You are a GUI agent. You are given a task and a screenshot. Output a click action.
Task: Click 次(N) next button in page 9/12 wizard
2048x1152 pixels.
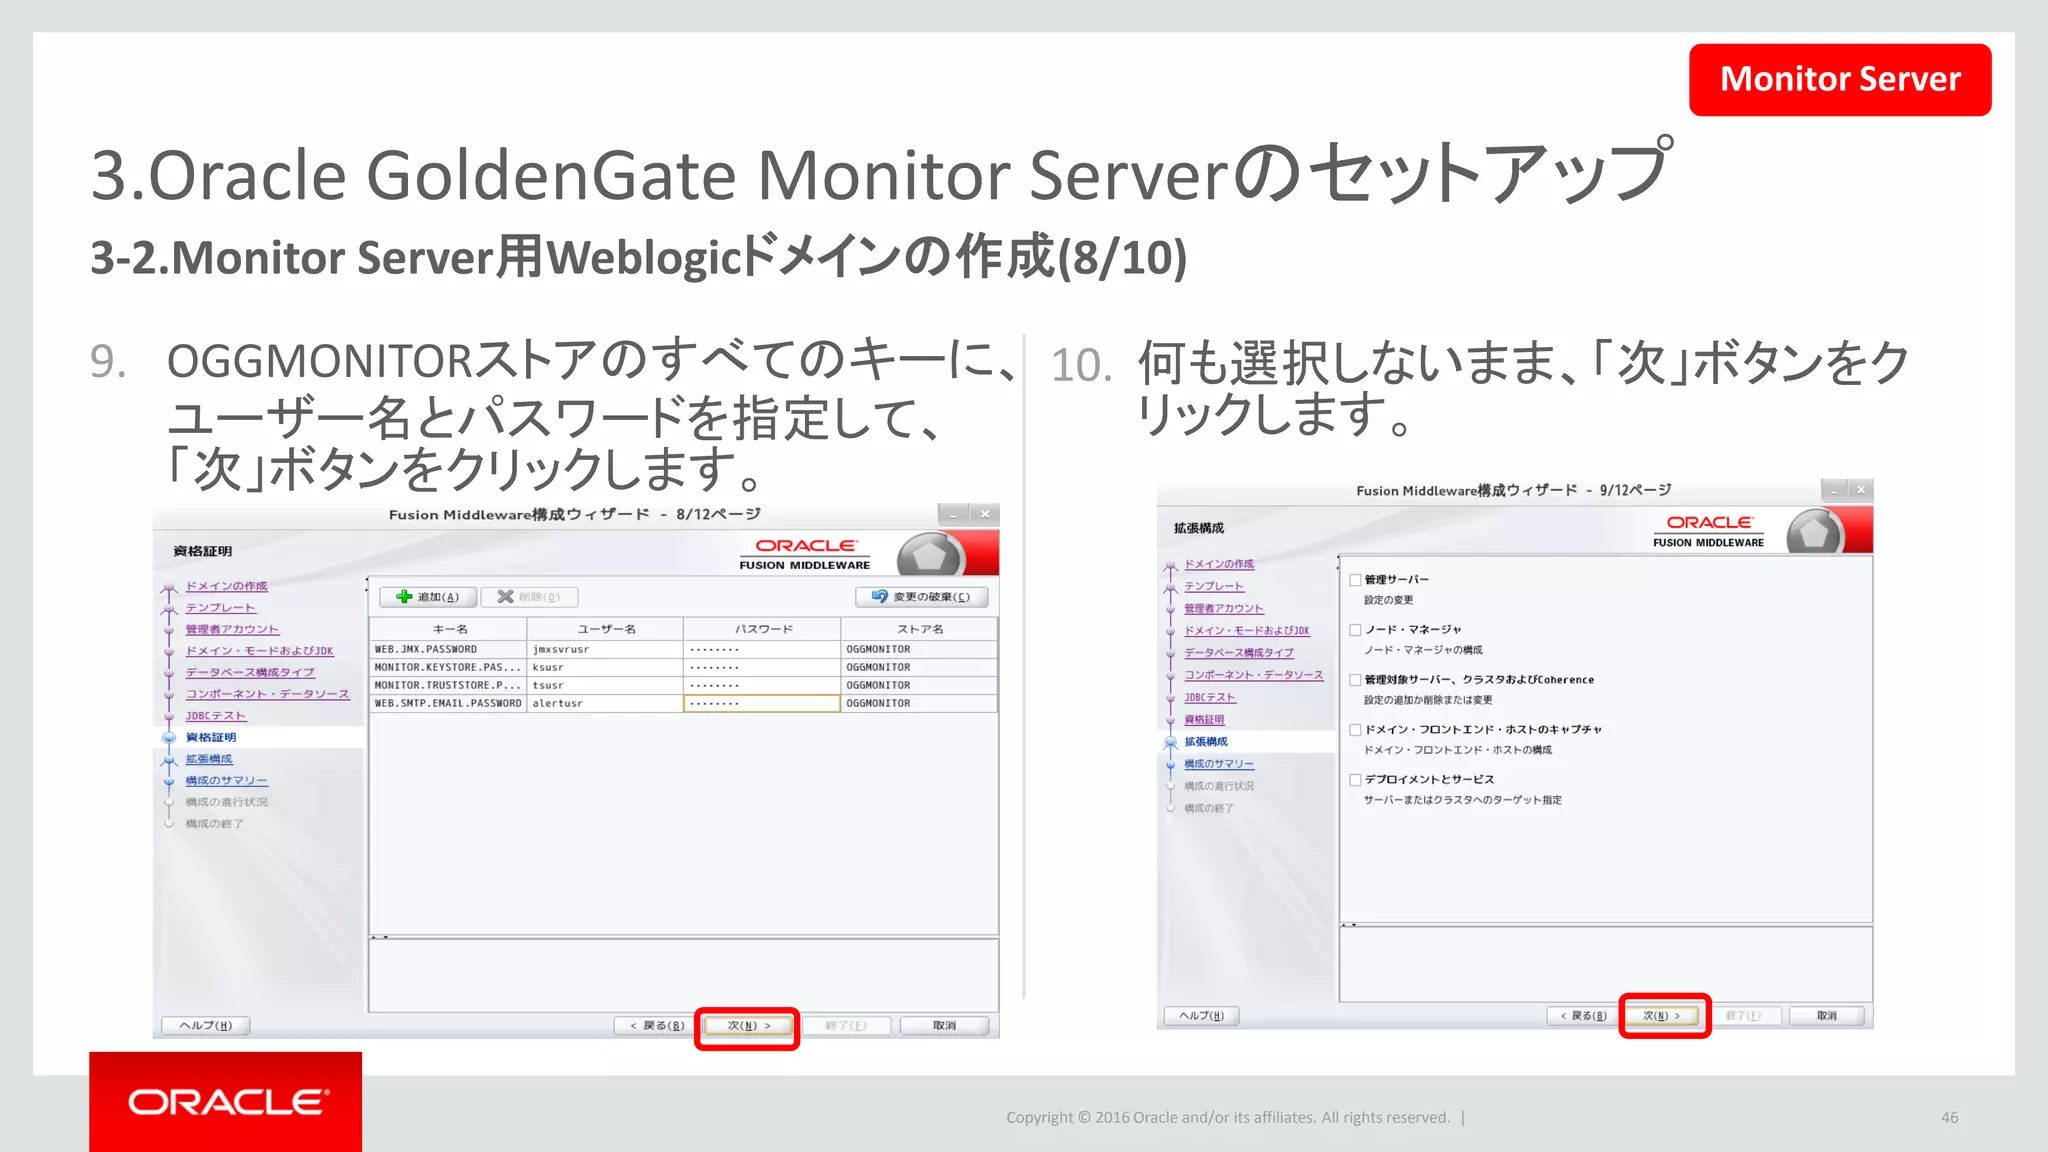1663,1016
